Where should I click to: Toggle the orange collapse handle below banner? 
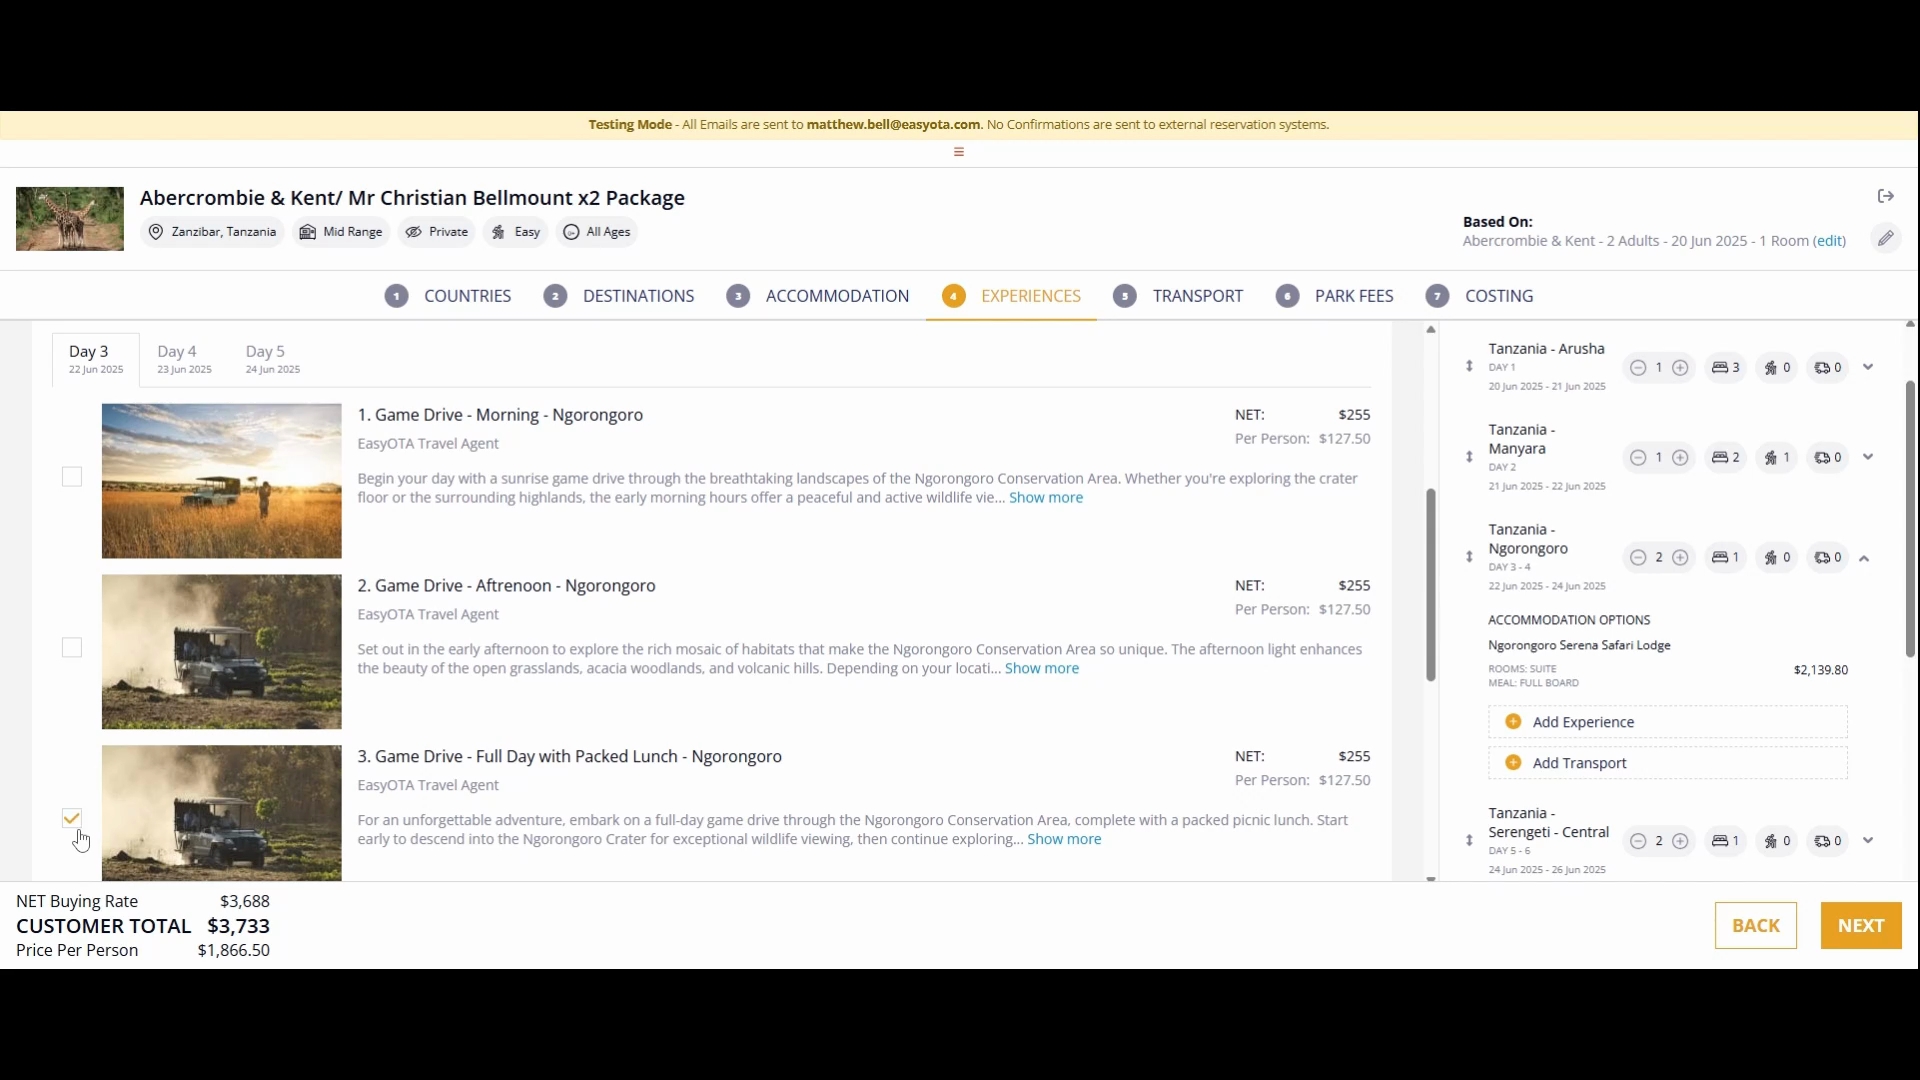pos(958,152)
